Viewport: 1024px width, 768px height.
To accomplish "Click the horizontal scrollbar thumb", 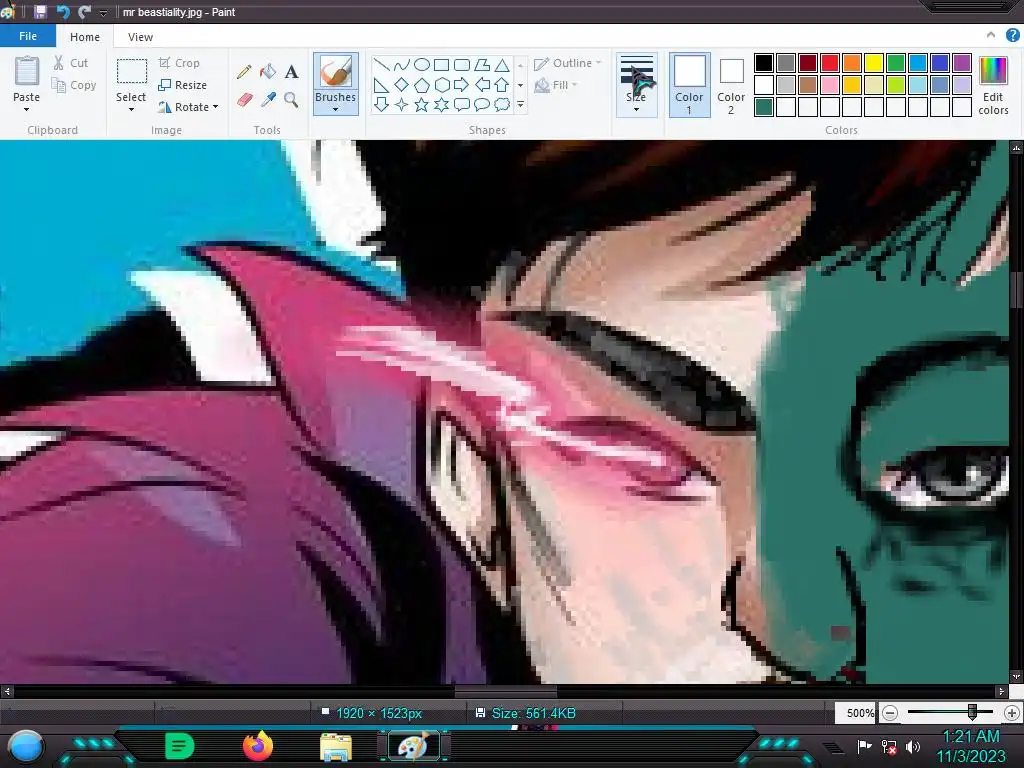I will pyautogui.click(x=505, y=691).
